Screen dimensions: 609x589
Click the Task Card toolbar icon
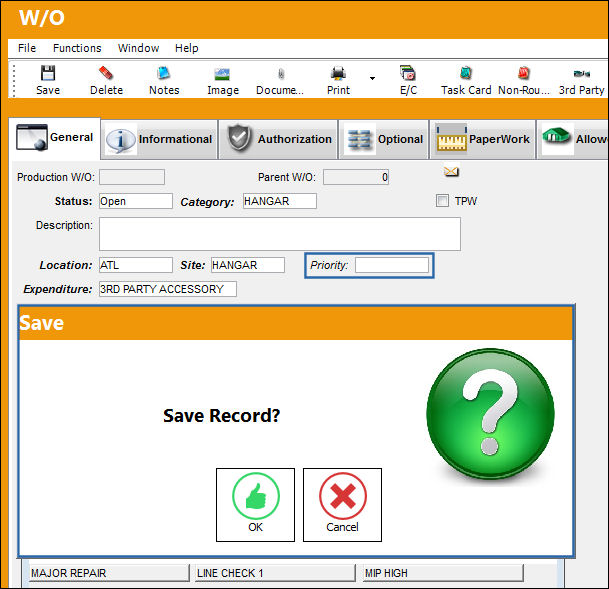pos(465,73)
